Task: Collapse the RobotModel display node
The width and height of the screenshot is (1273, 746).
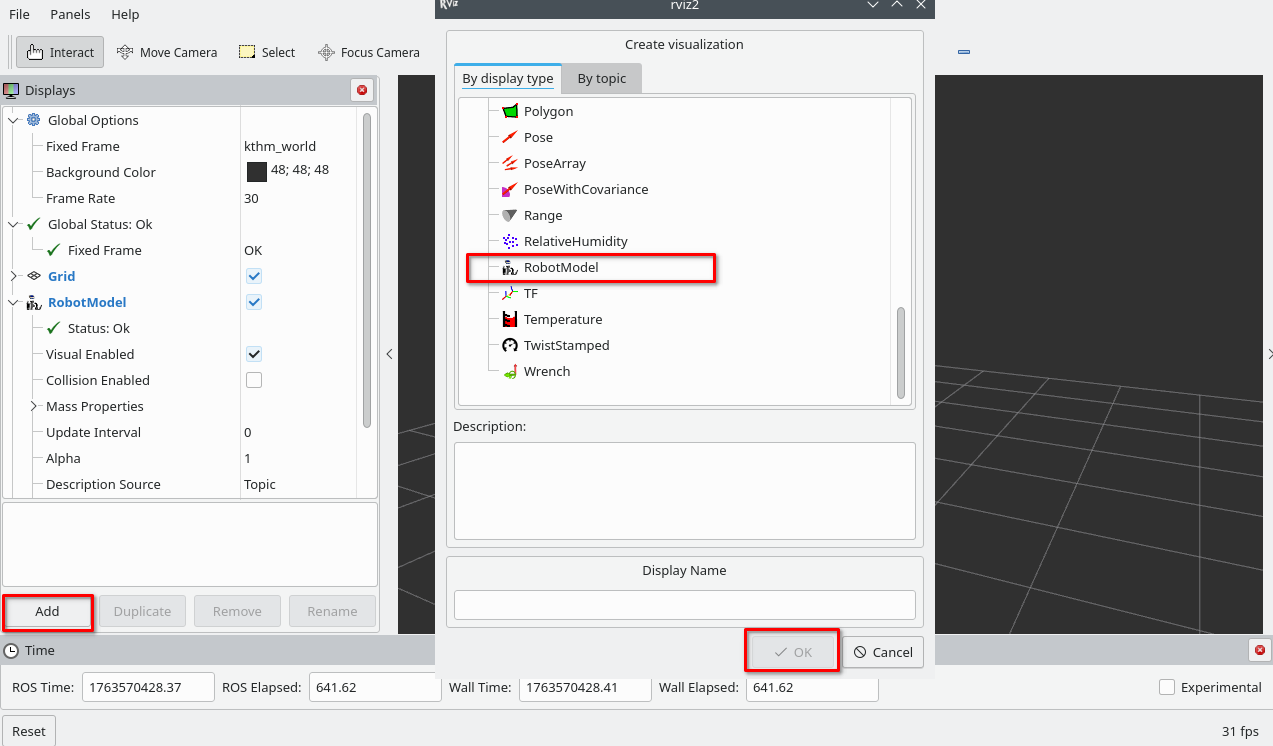Action: coord(13,302)
